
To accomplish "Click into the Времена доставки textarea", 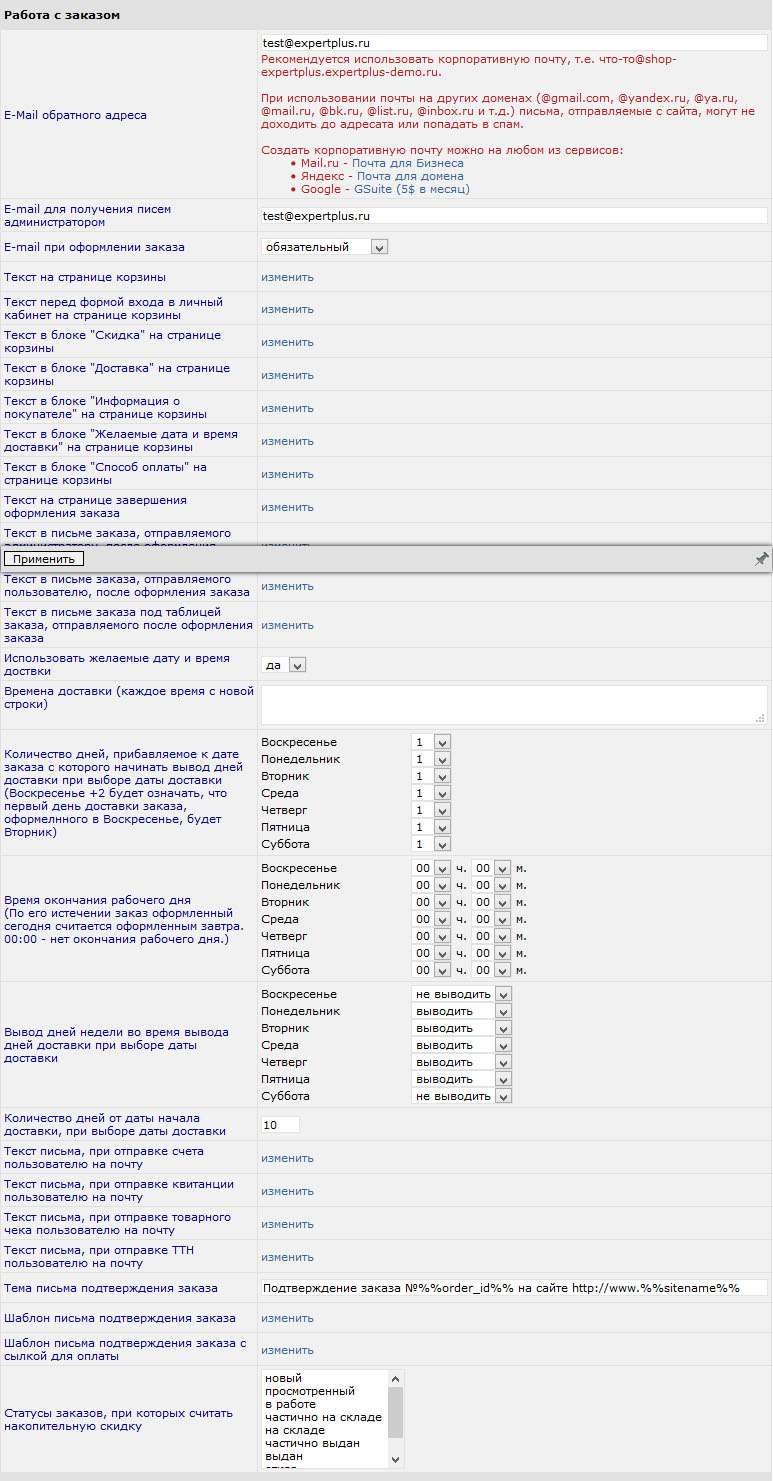I will (514, 704).
